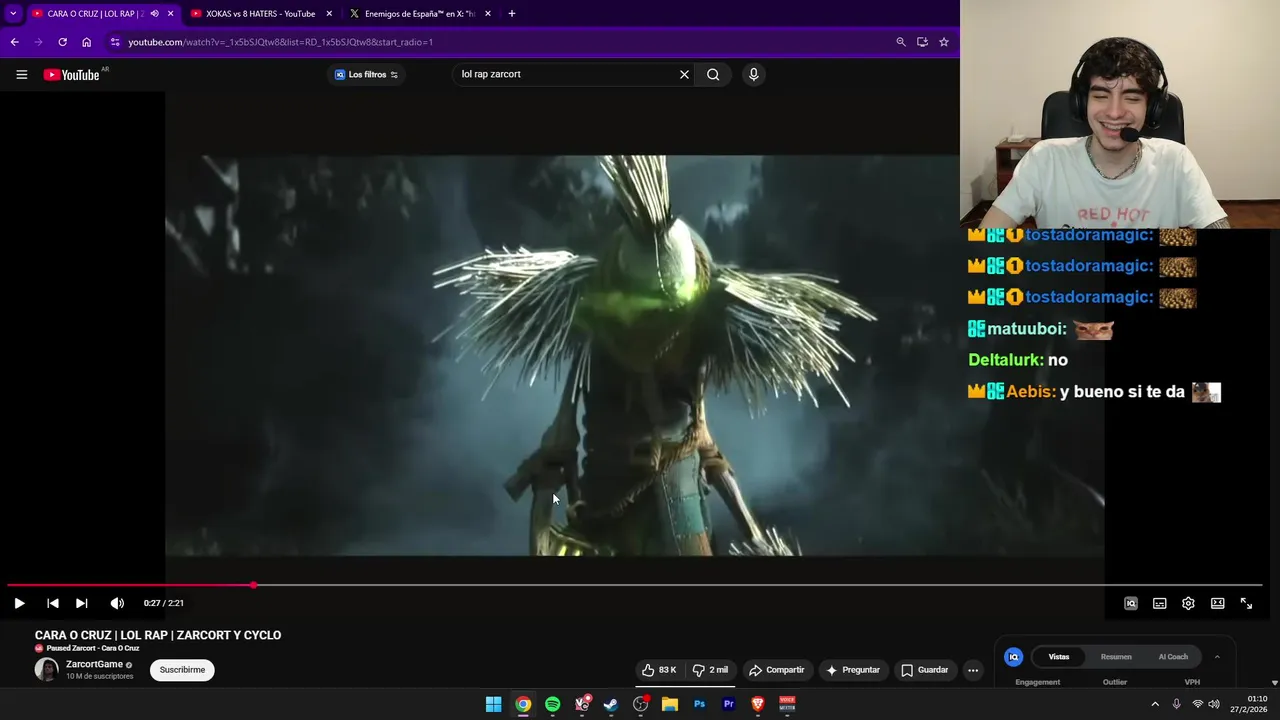Dislike the video with 2 mil count
Viewport: 1280px width, 720px height.
click(711, 670)
